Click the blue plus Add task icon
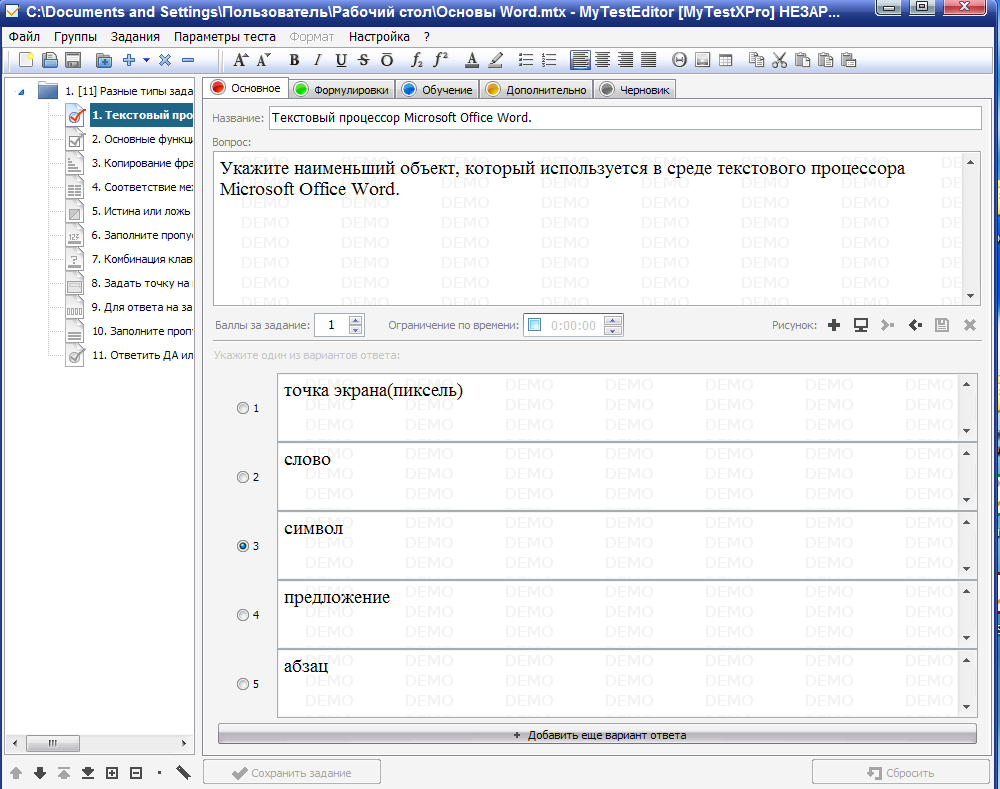 pyautogui.click(x=129, y=61)
